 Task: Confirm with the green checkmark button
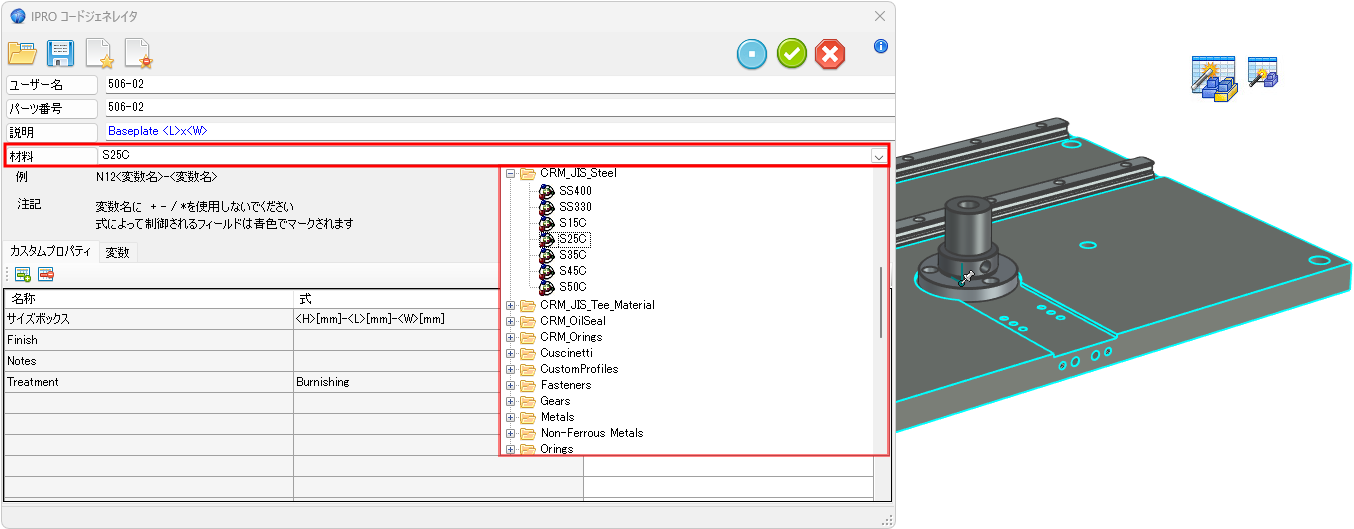[x=792, y=54]
